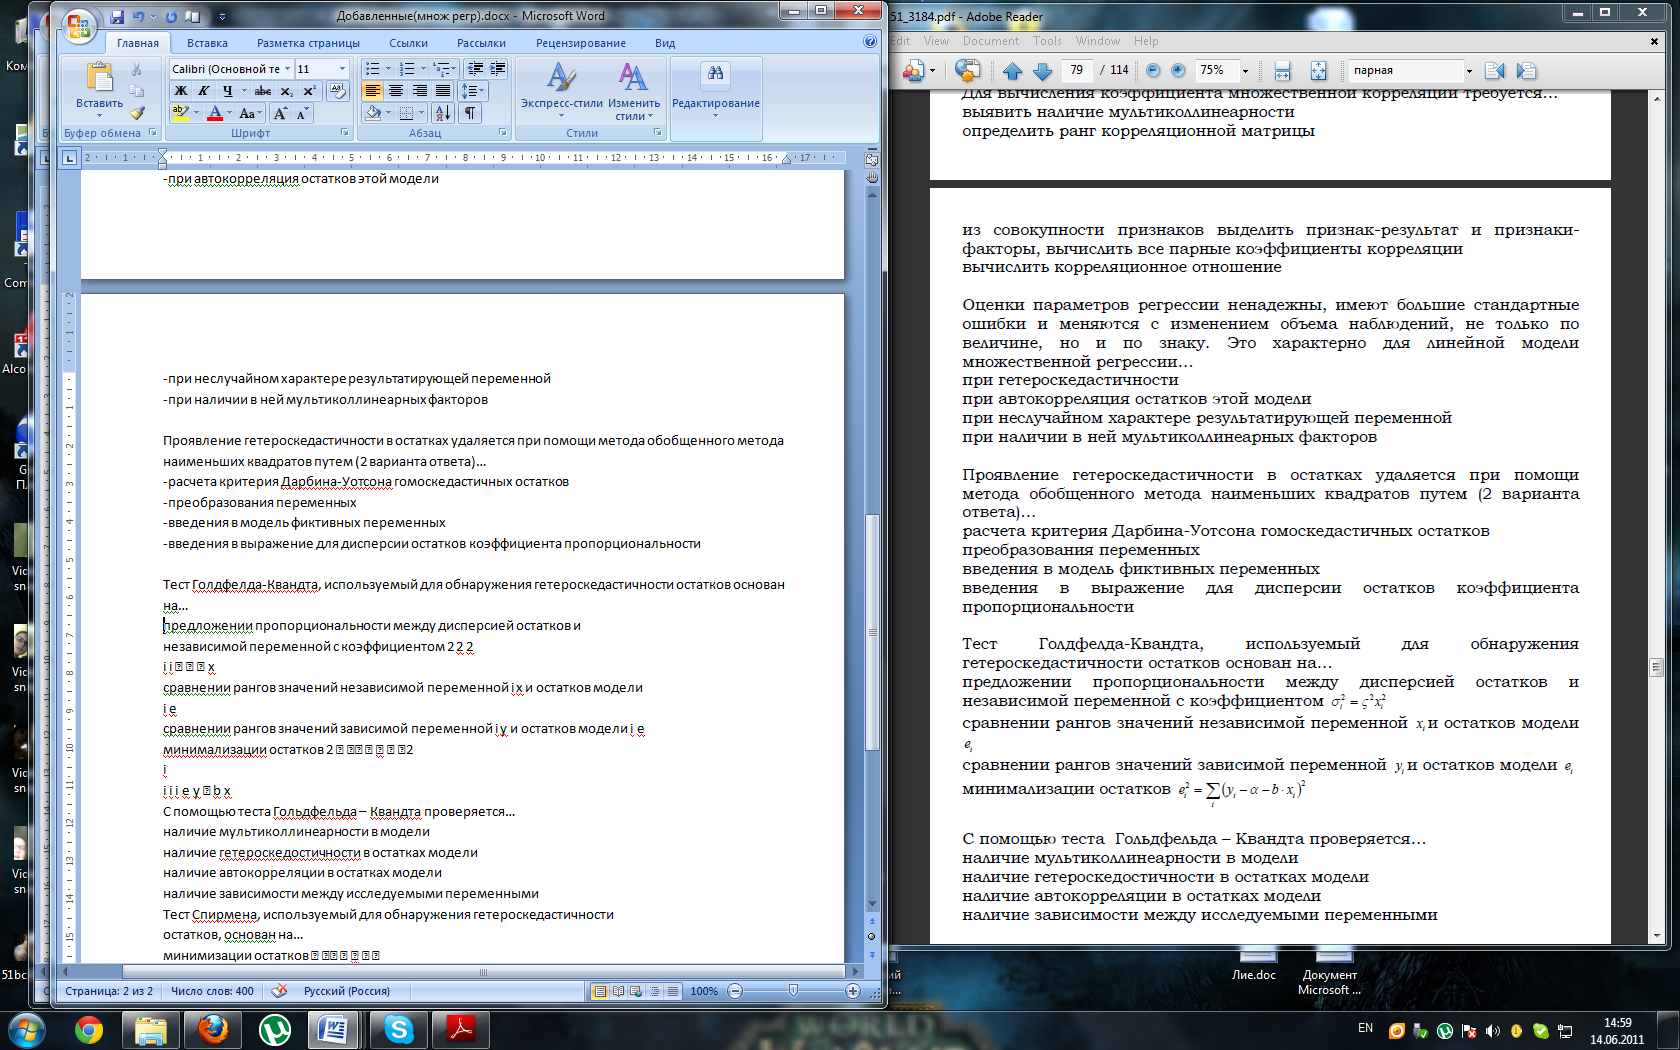Open the Разметка страницы ribbon tab
This screenshot has height=1050, width=1680.
(x=308, y=43)
